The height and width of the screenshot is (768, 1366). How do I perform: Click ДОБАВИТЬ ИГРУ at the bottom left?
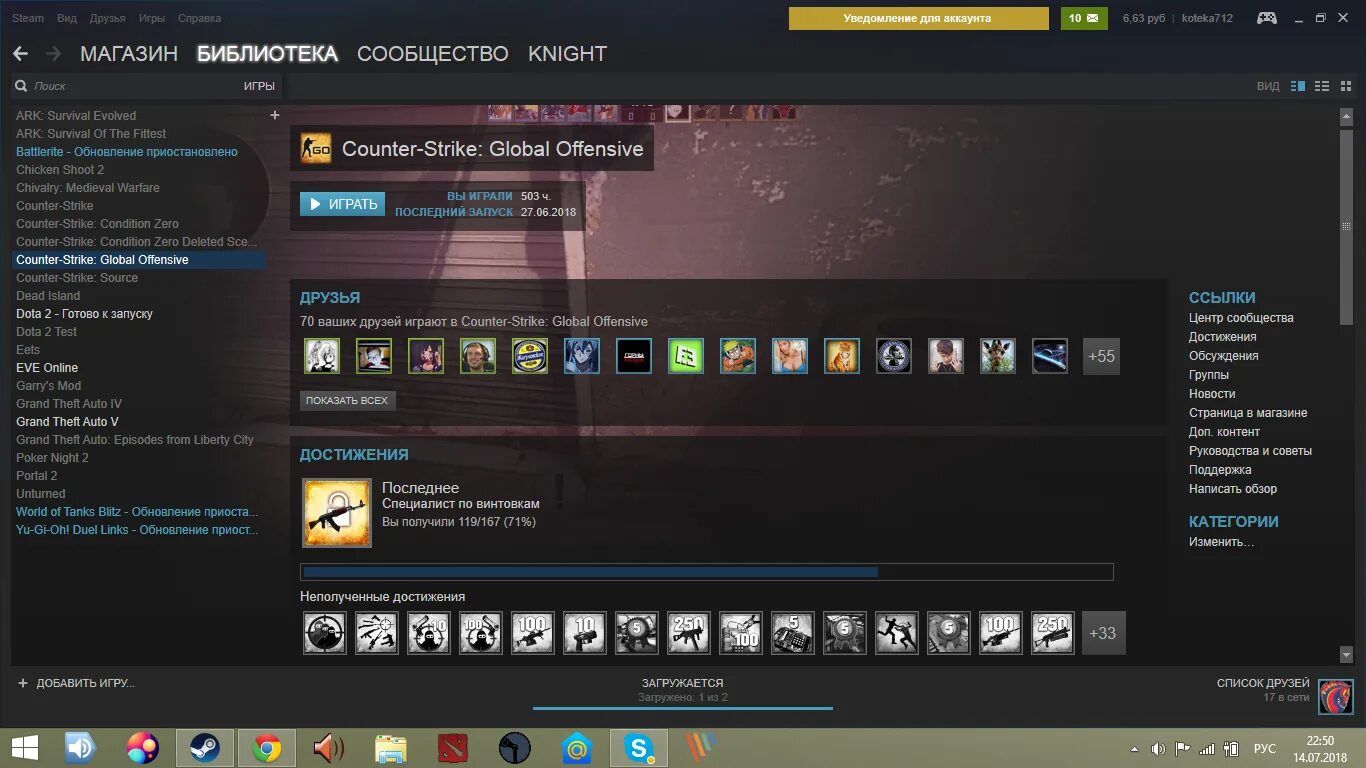pyautogui.click(x=76, y=683)
